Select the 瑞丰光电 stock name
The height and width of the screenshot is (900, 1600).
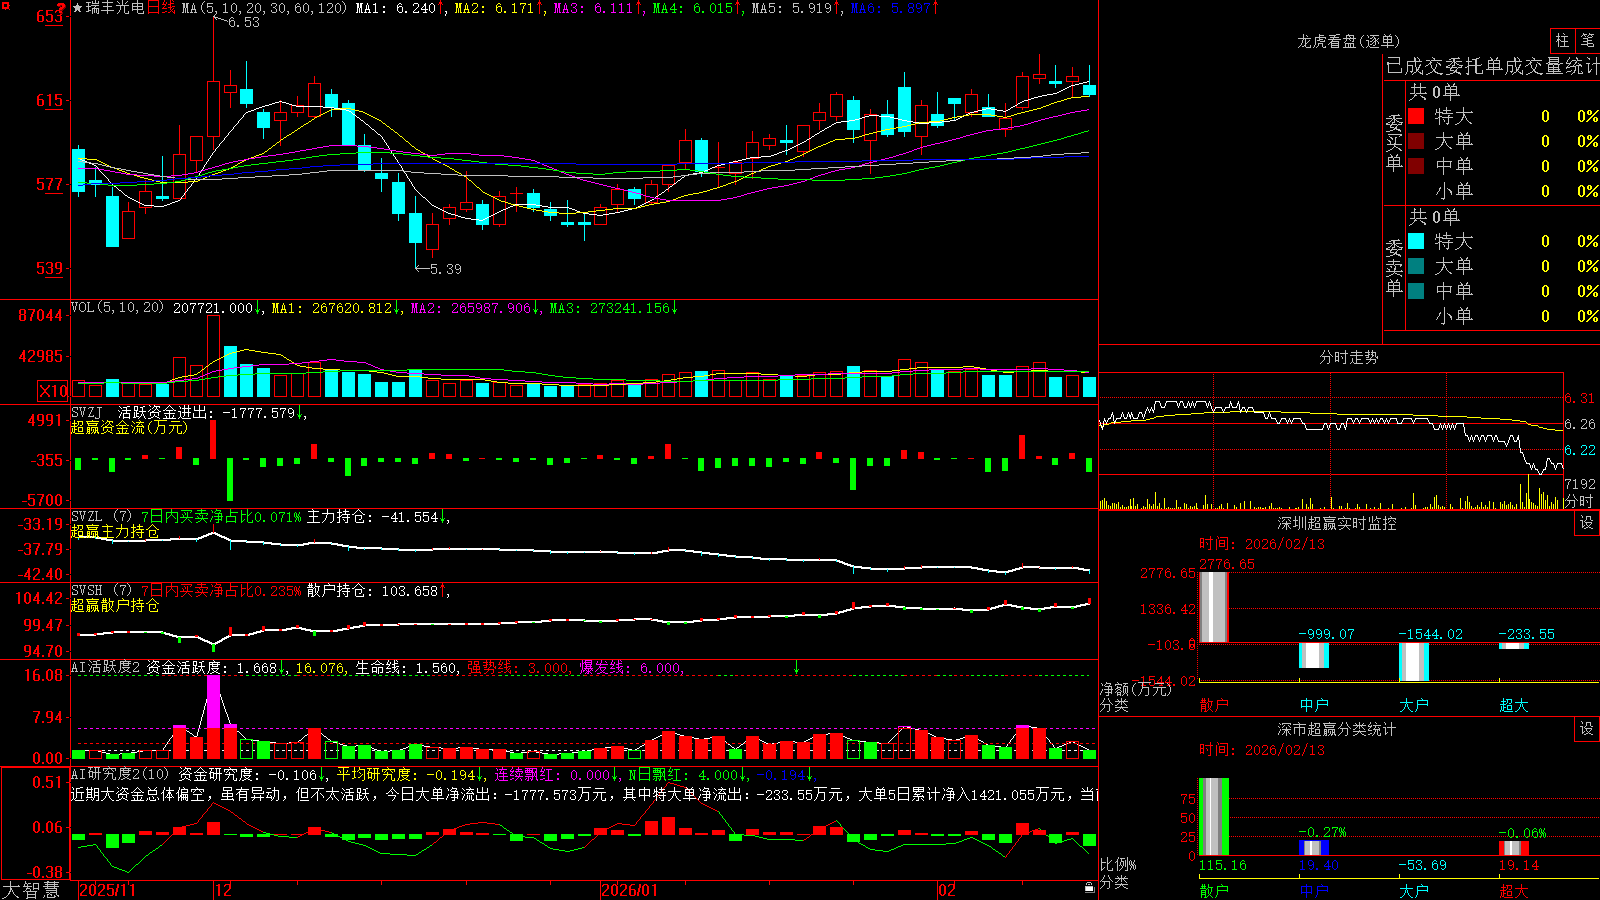115,8
